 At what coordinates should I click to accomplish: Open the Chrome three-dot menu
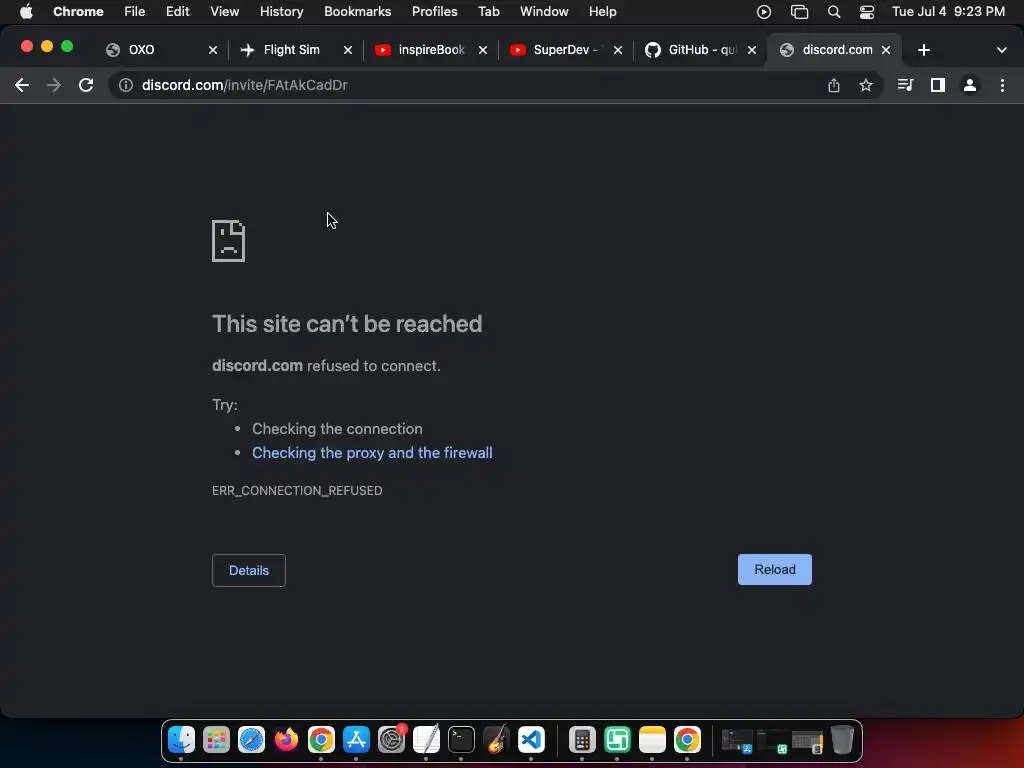coord(1002,85)
